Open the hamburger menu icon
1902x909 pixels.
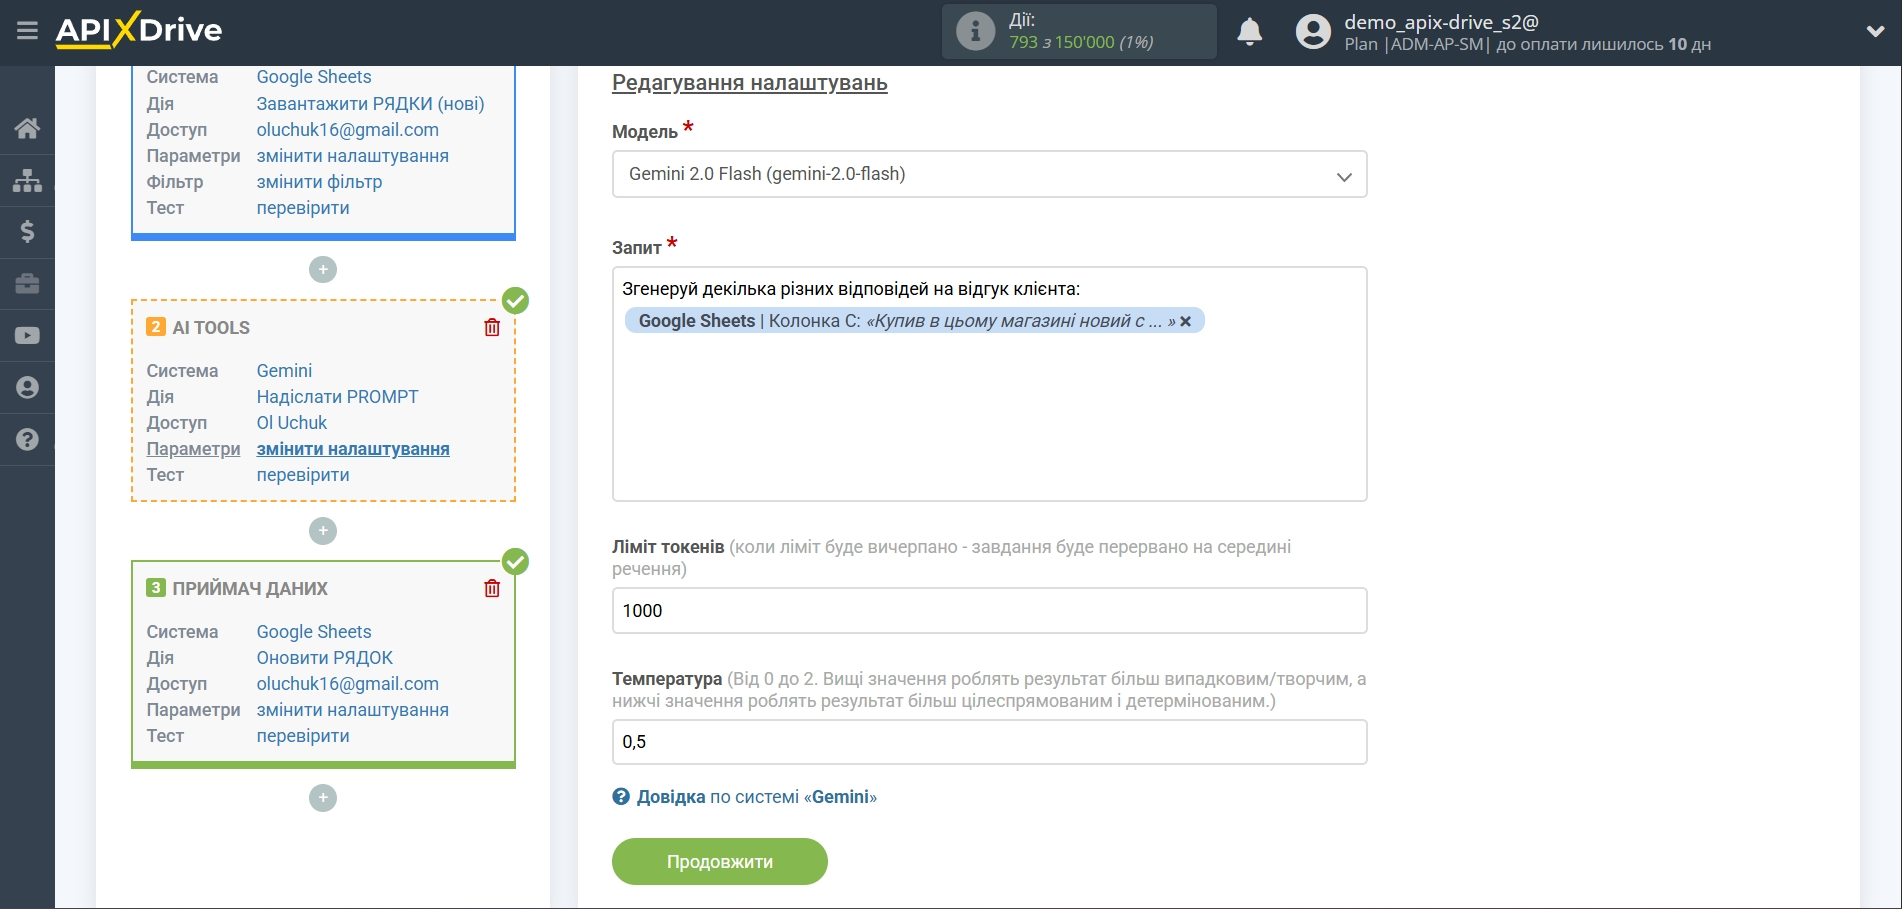coord(27,31)
